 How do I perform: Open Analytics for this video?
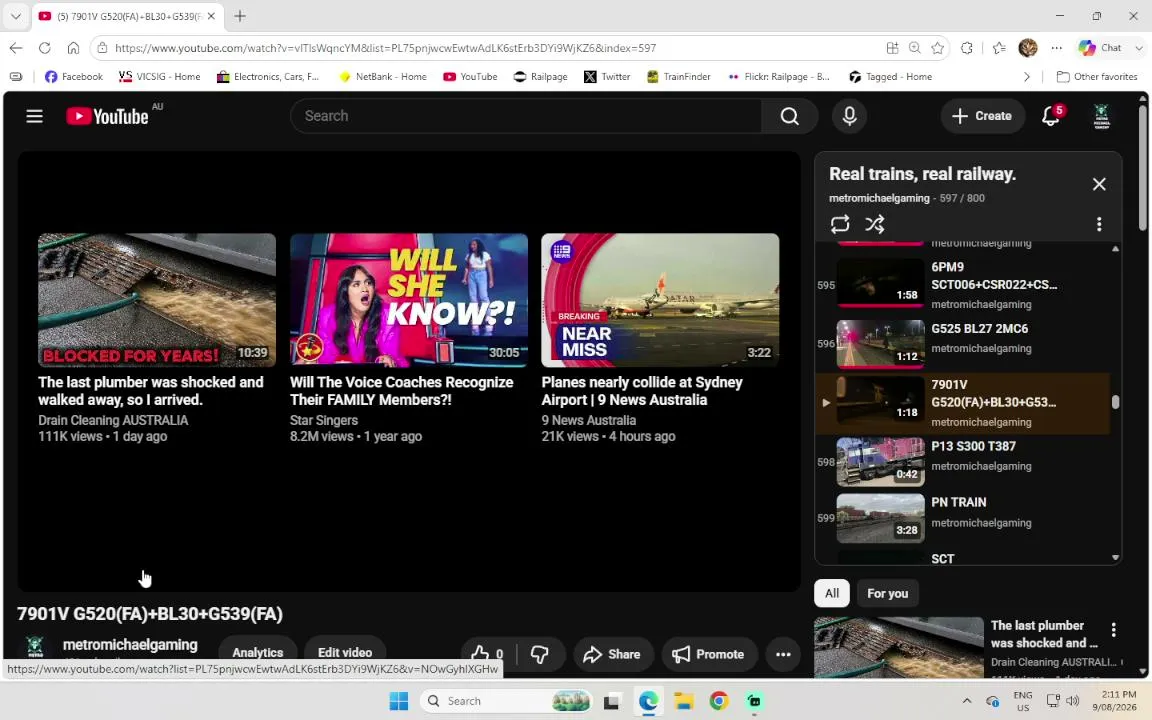tap(258, 652)
